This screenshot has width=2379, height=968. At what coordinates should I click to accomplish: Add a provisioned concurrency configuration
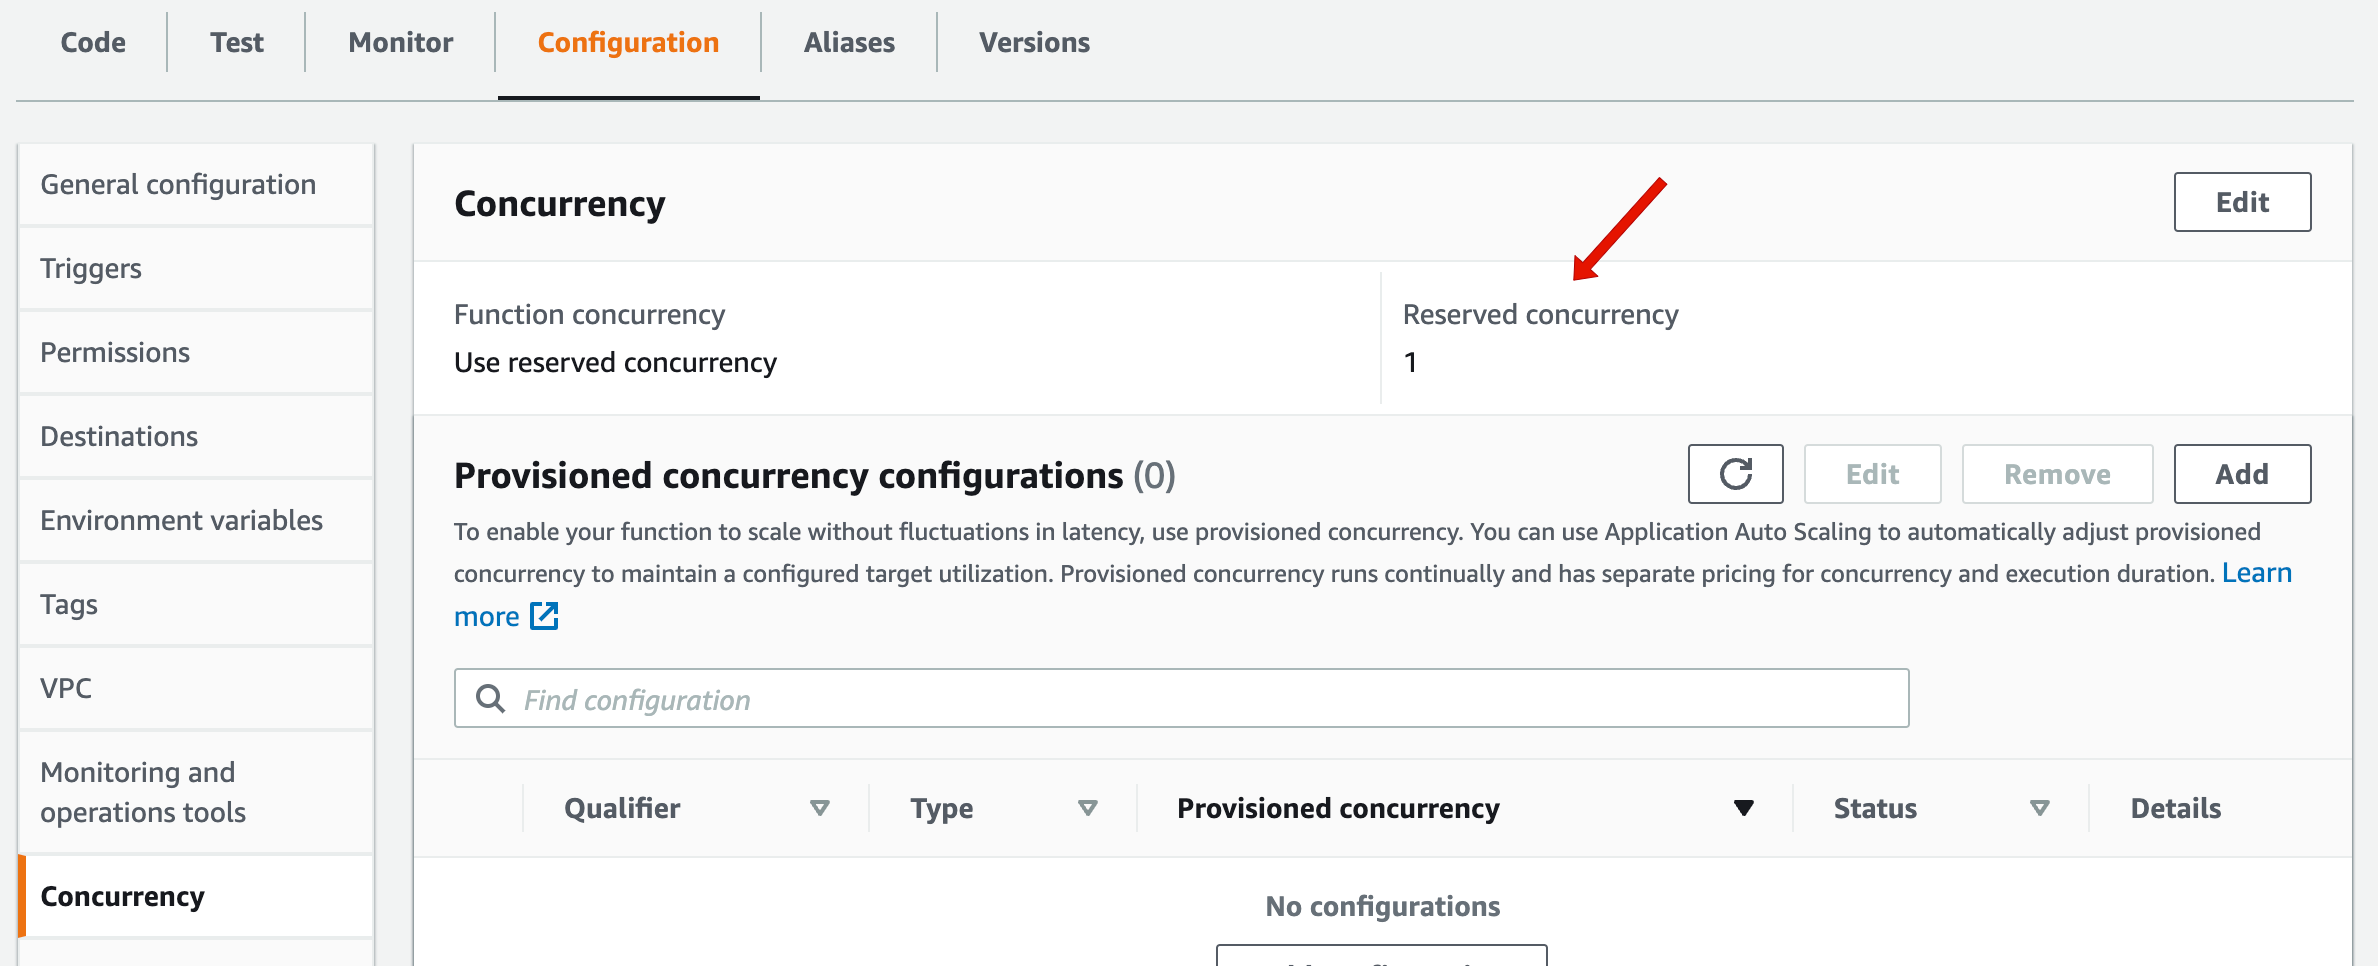(x=2242, y=474)
